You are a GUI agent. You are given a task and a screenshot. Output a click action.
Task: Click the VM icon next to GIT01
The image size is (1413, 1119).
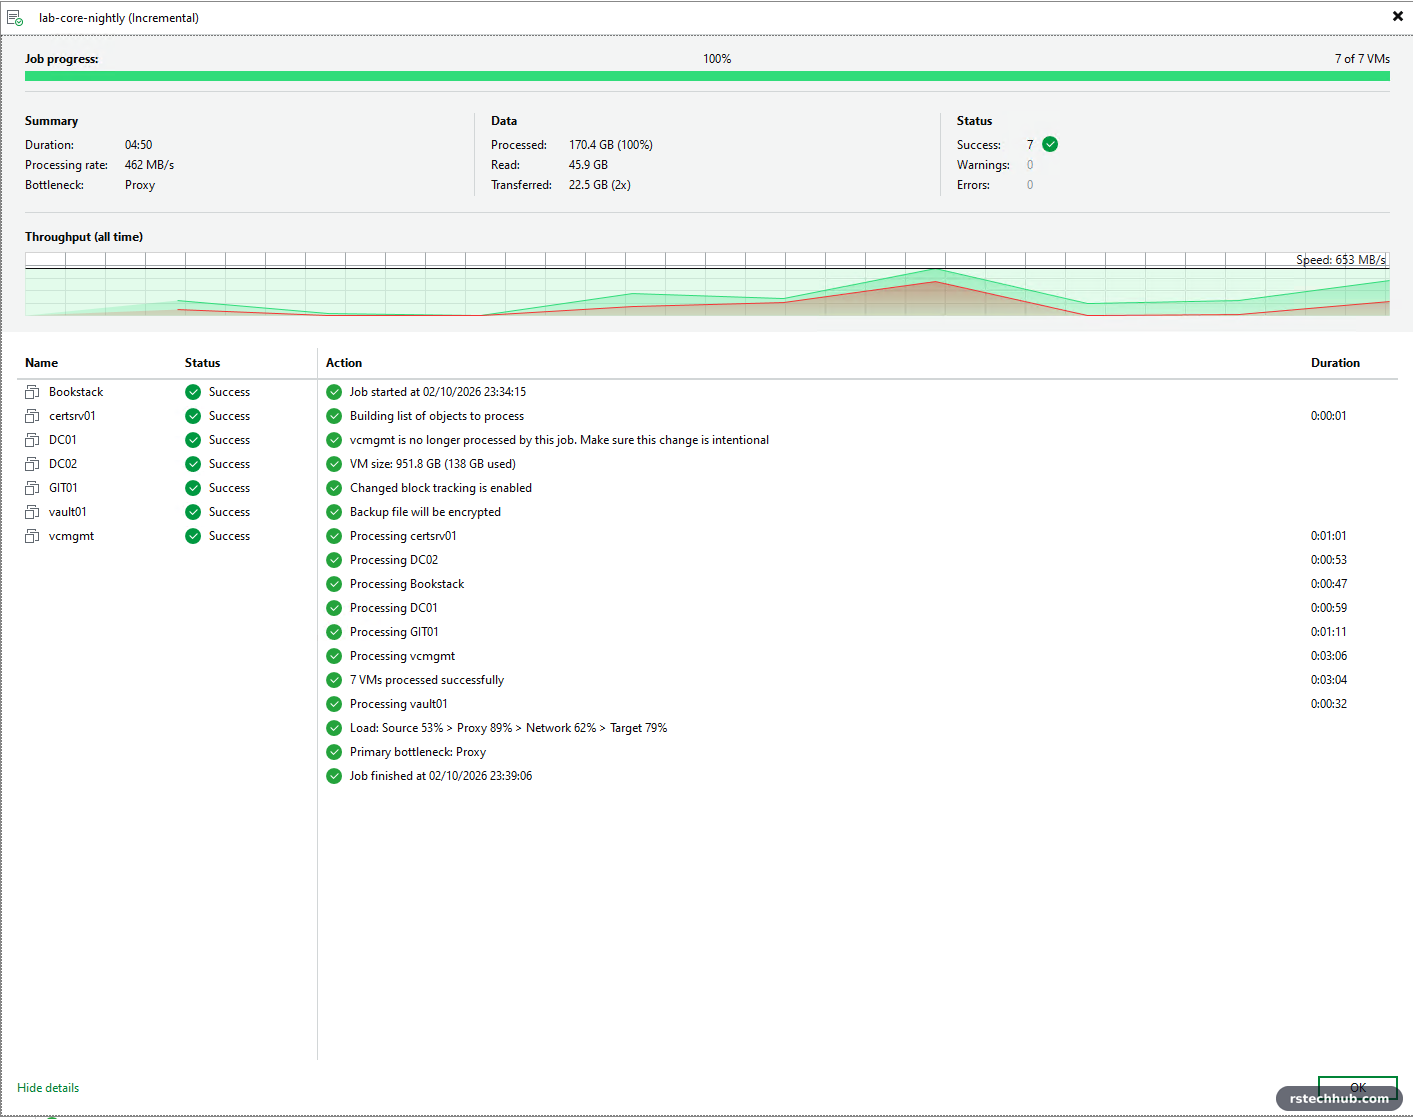[x=32, y=488]
